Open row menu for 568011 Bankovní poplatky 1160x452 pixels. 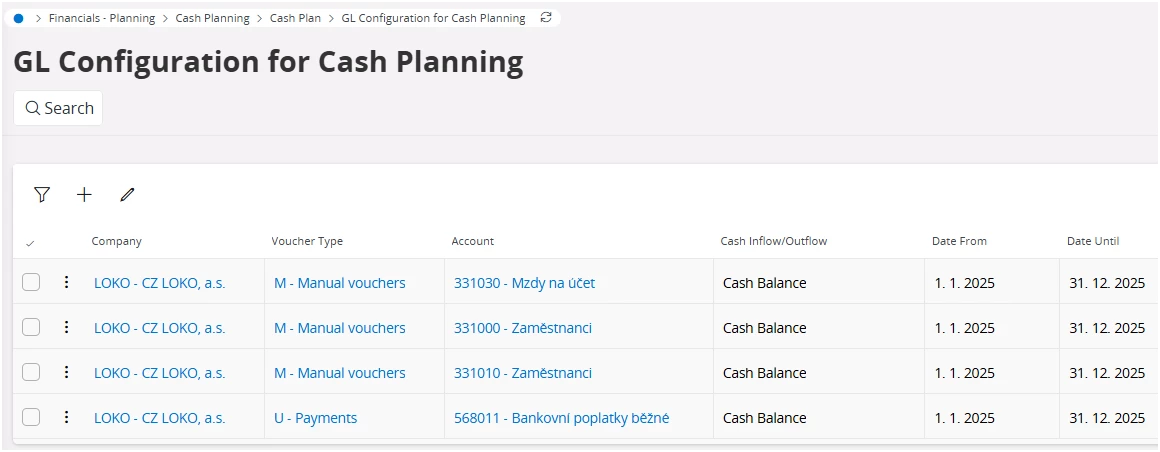point(67,417)
